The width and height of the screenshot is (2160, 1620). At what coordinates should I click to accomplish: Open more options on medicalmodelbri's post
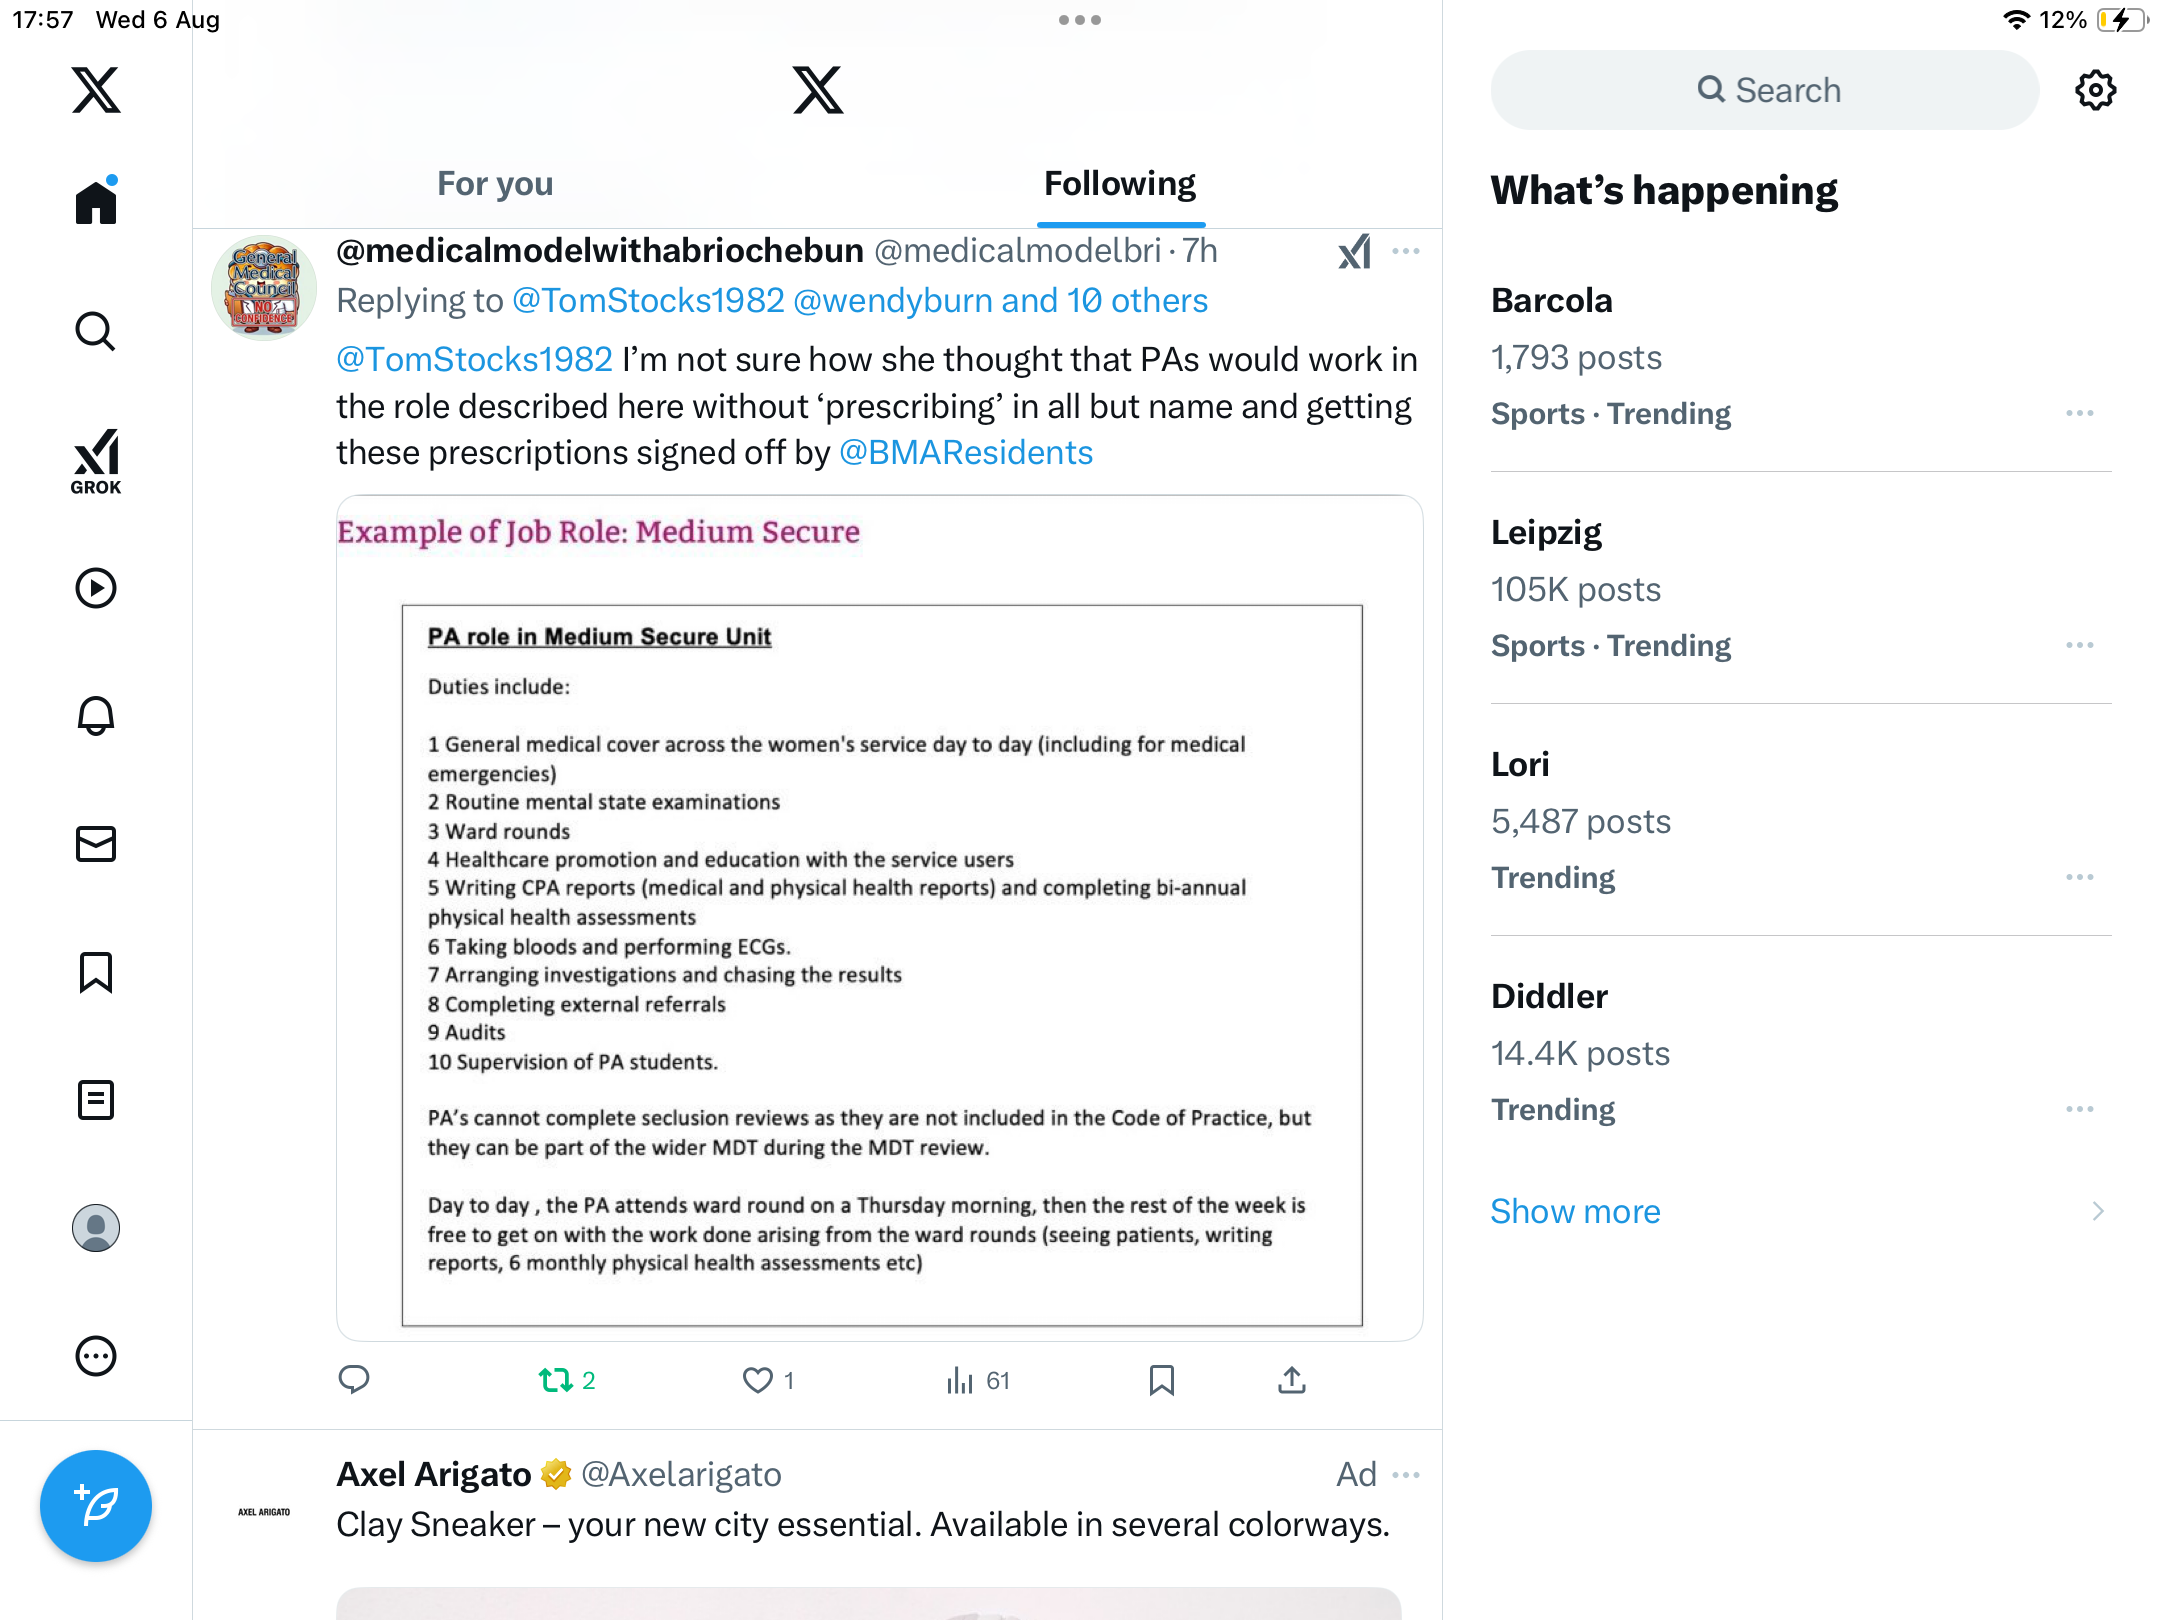1405,251
